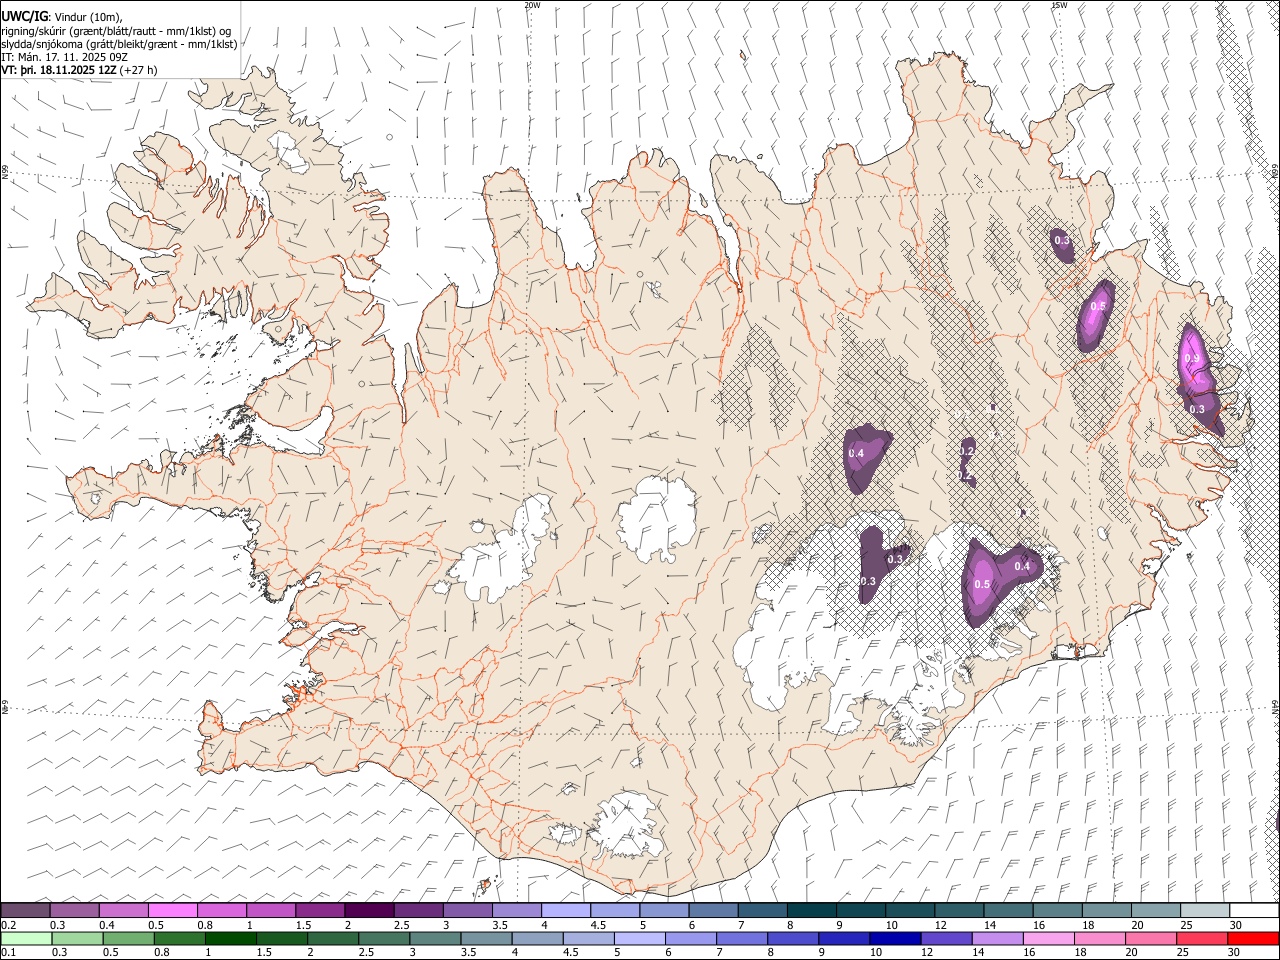Pick the pale green rain legend swatch above 0.1
Screen dimensions: 1280x960
(x=26, y=938)
